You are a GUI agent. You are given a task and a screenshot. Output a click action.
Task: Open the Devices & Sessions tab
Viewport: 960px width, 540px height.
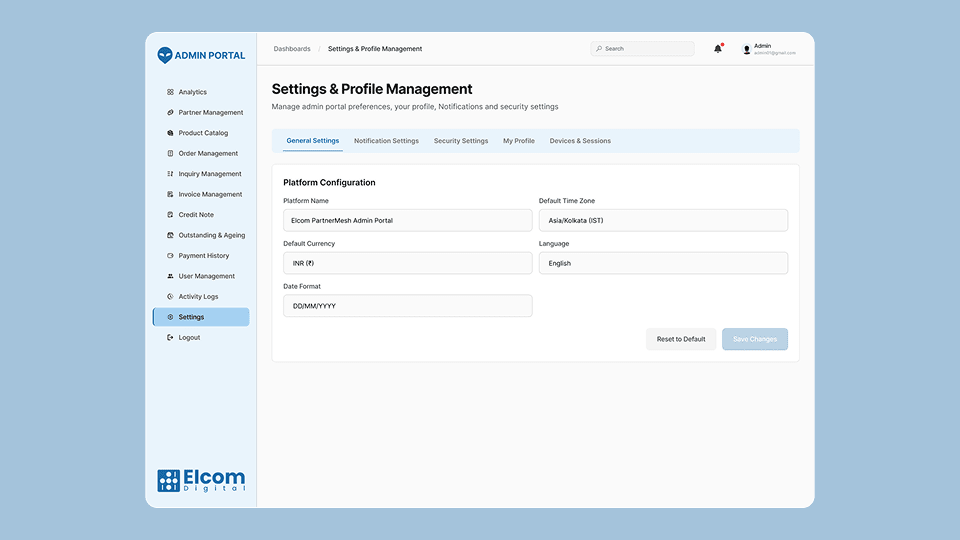[x=580, y=141]
